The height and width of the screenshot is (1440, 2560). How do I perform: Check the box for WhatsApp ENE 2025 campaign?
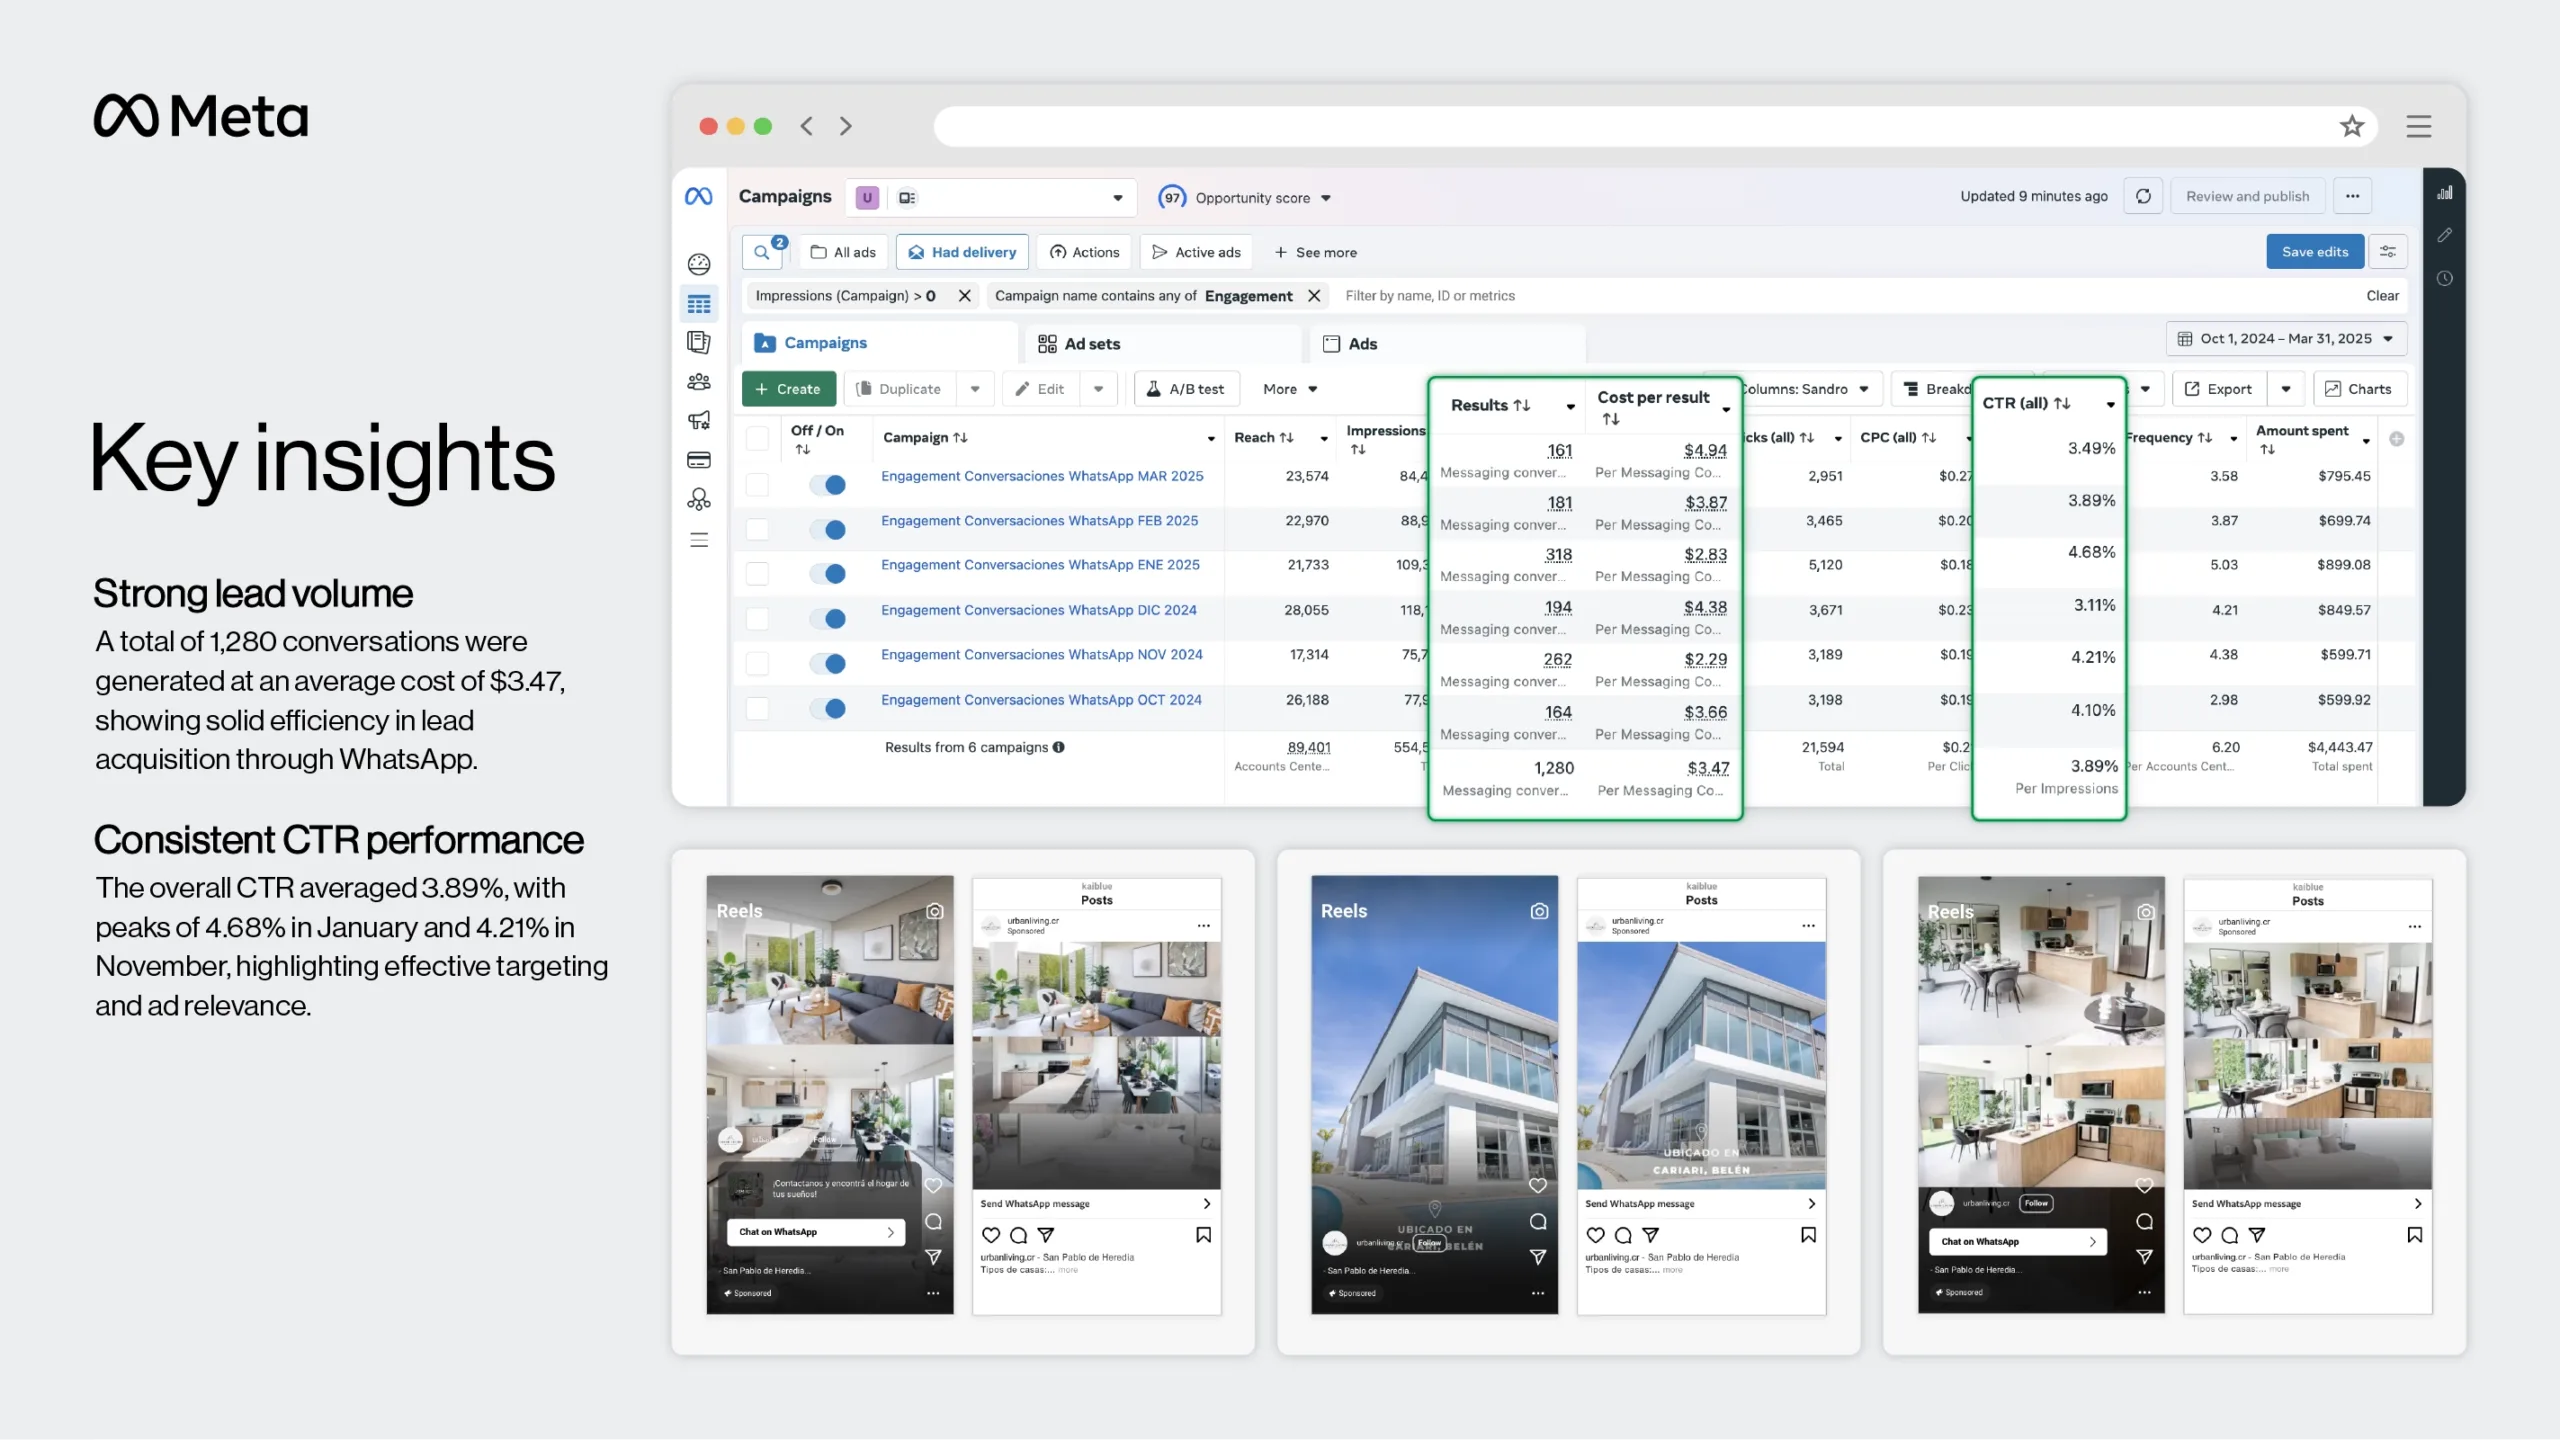click(x=758, y=573)
